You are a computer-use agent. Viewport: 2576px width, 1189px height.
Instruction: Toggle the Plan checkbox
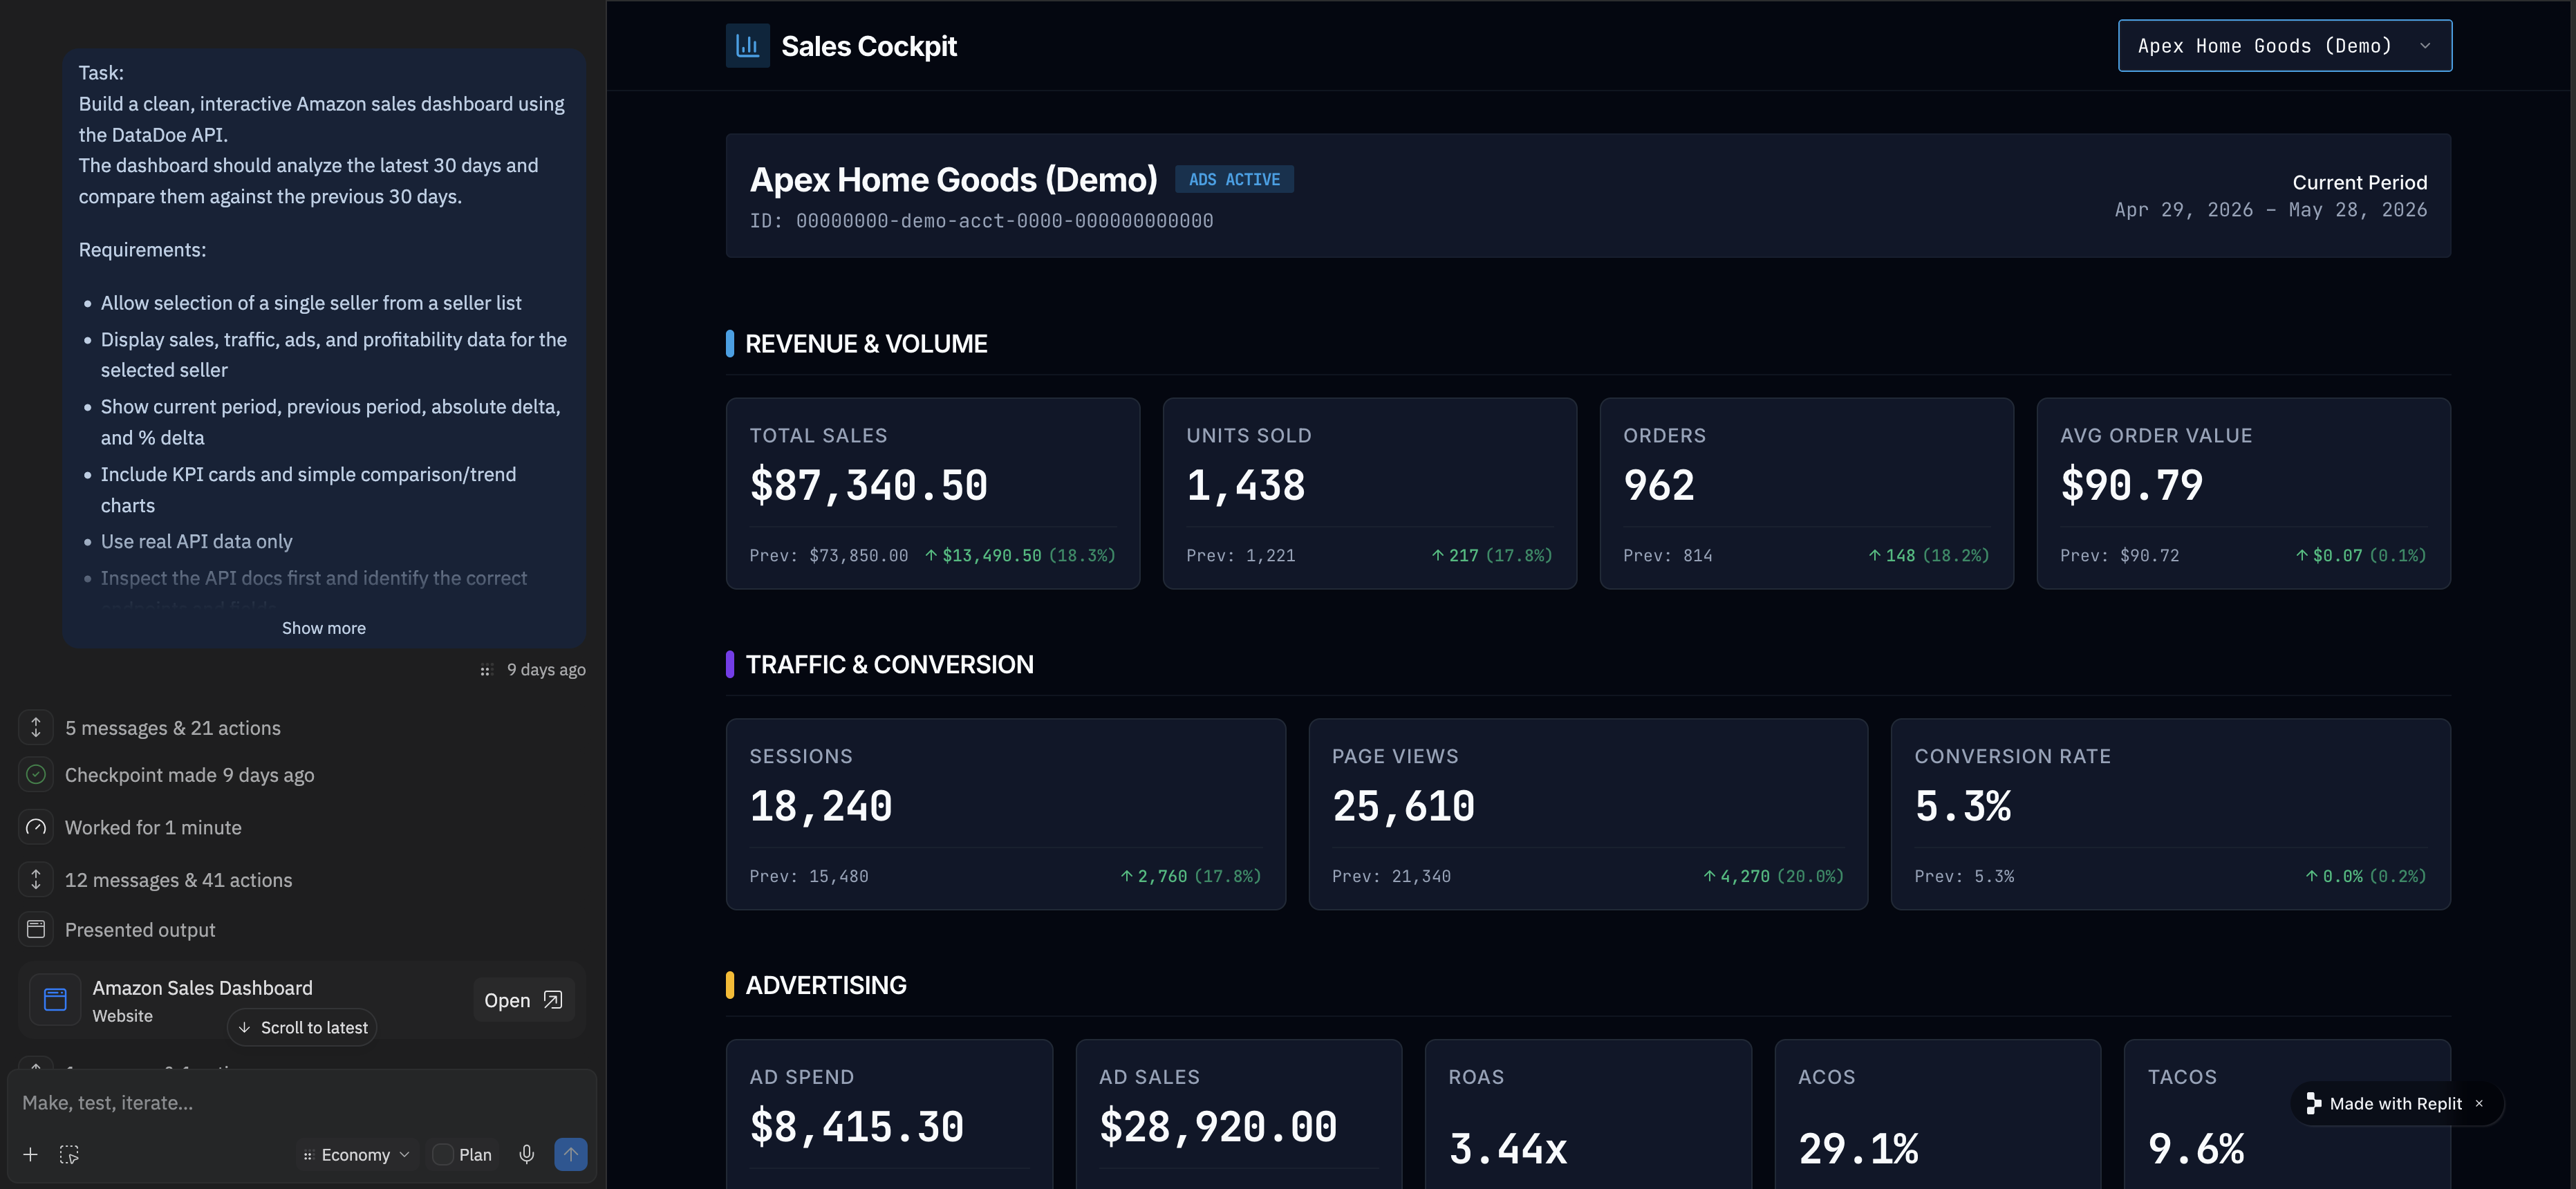click(443, 1154)
